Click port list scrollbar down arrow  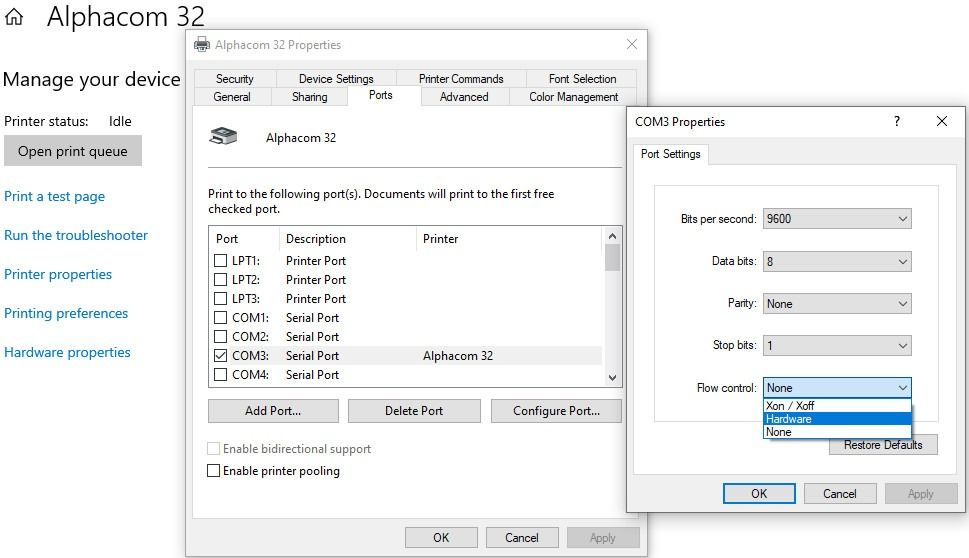(x=612, y=378)
